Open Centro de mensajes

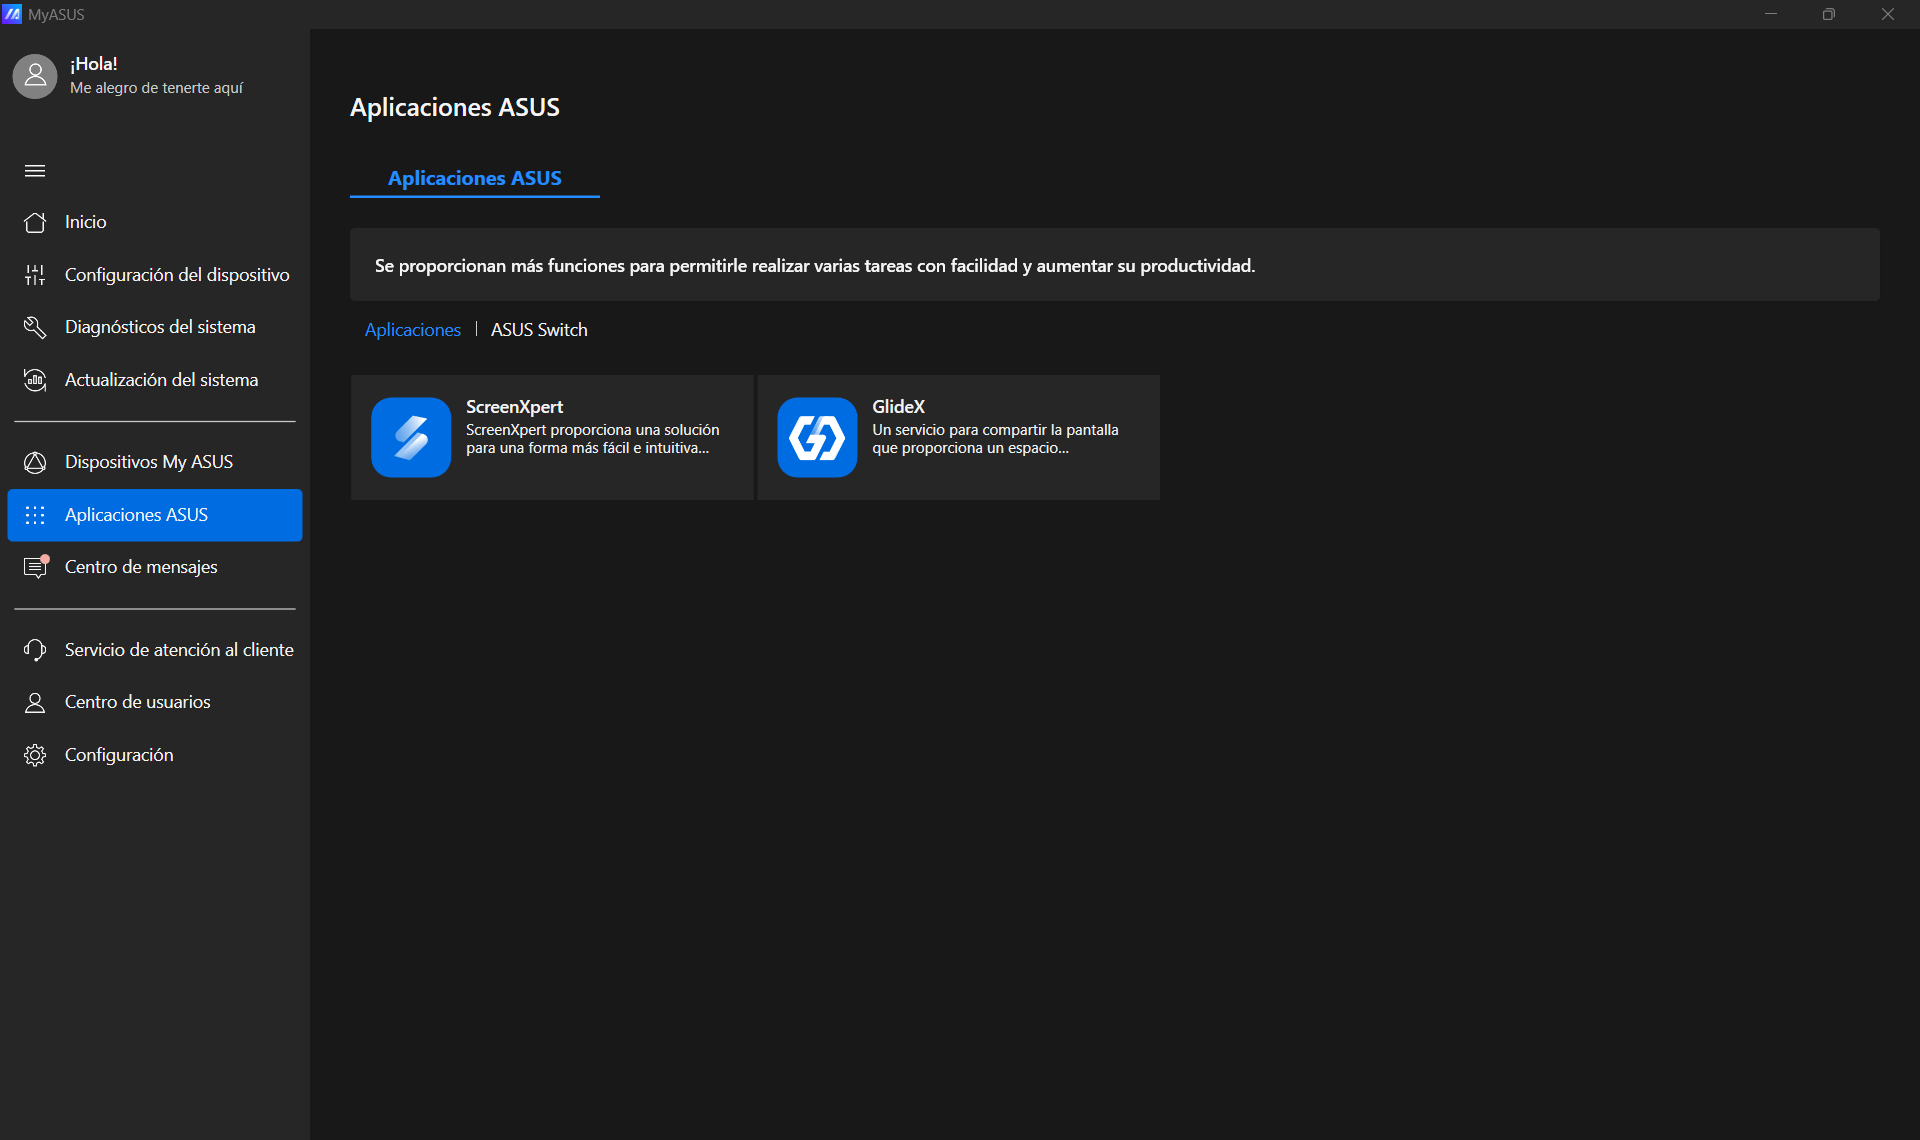[x=155, y=567]
